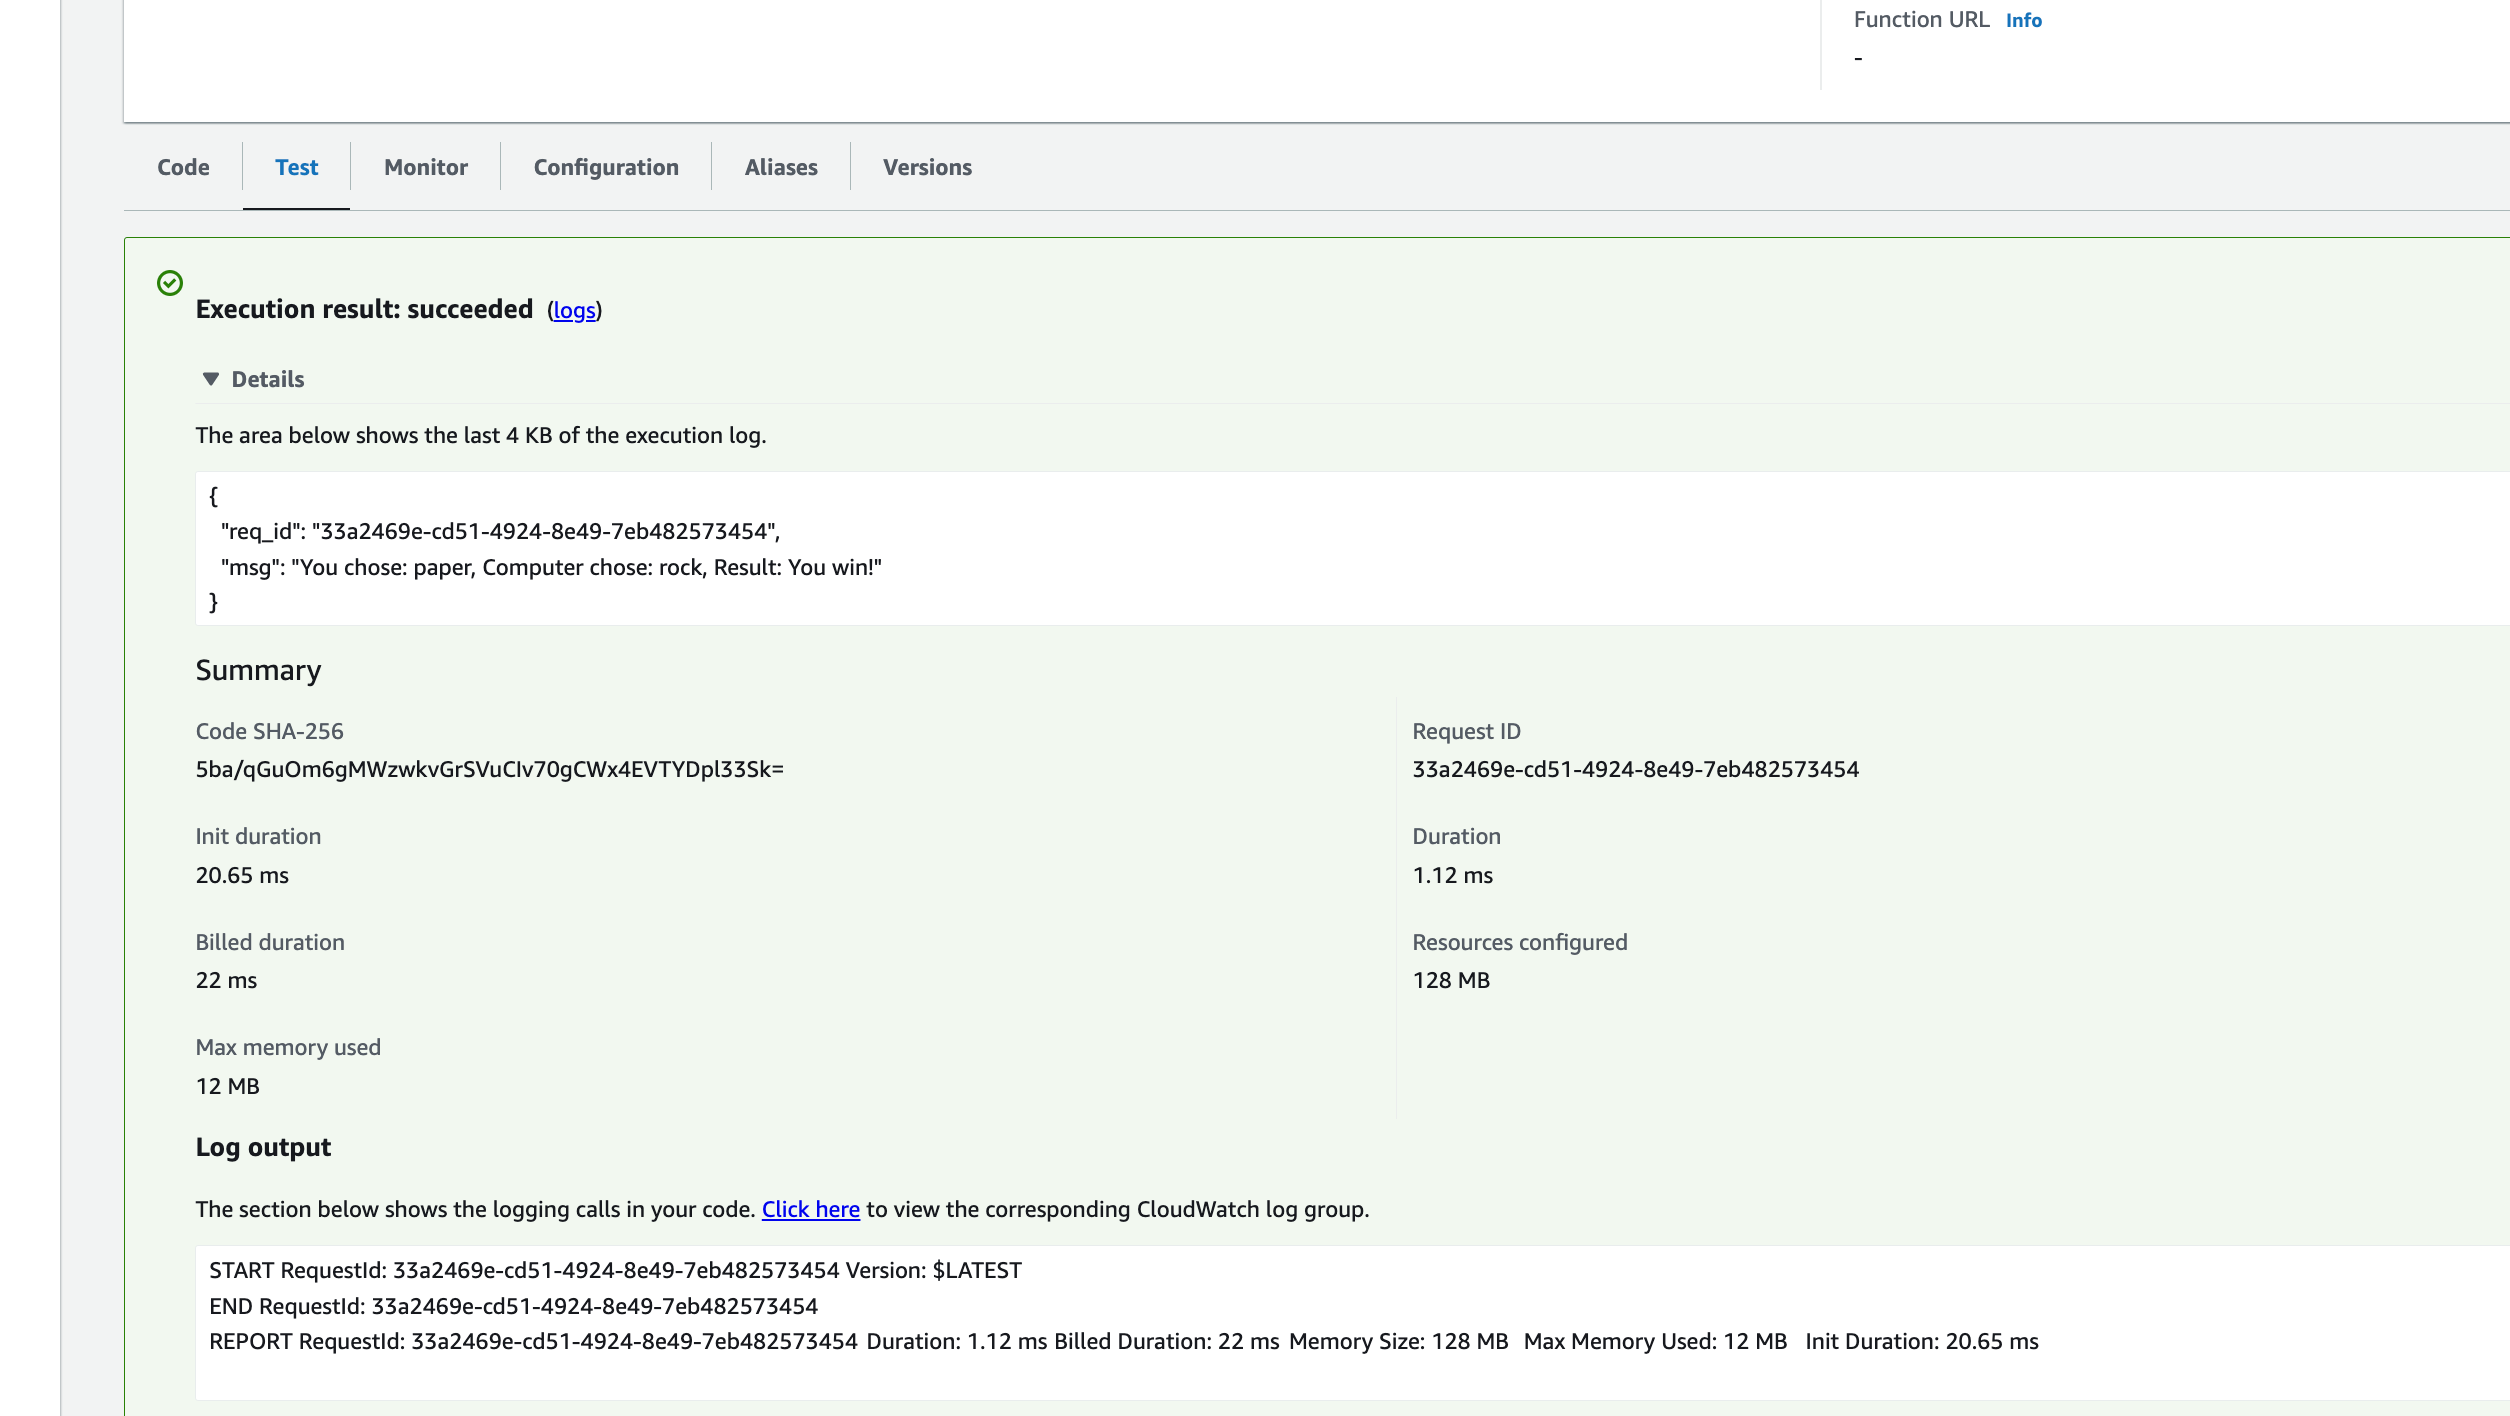Screen dimensions: 2510x1416
Task: Click the green success checkmark icon
Action: click(x=170, y=283)
